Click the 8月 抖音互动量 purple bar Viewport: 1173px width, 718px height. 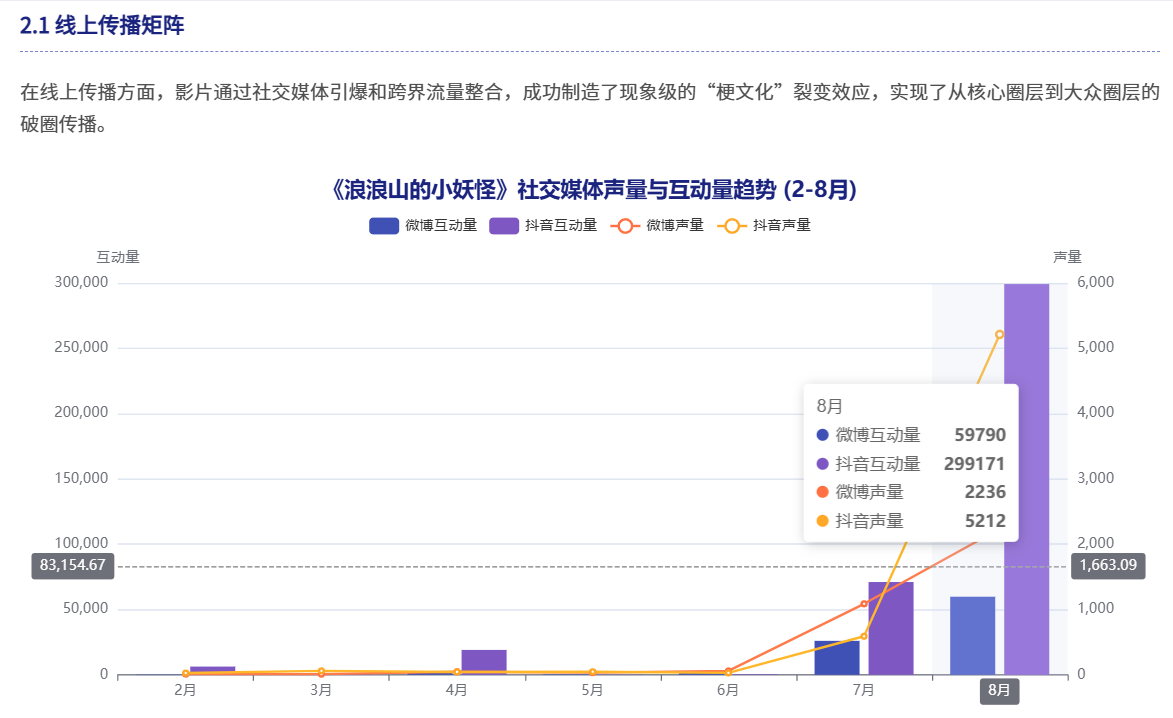tap(1026, 479)
